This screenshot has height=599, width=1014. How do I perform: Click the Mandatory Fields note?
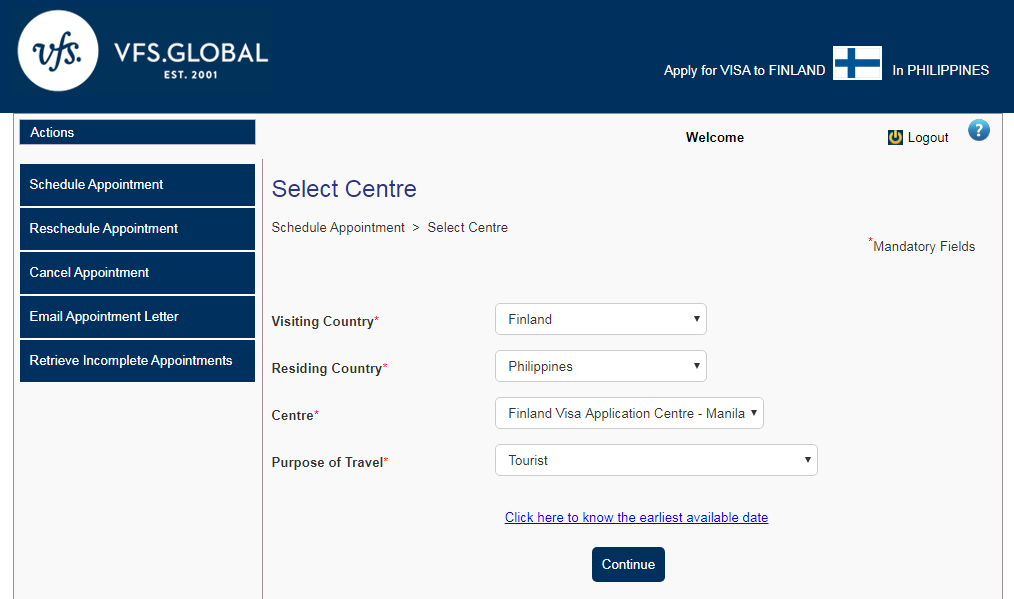tap(922, 245)
